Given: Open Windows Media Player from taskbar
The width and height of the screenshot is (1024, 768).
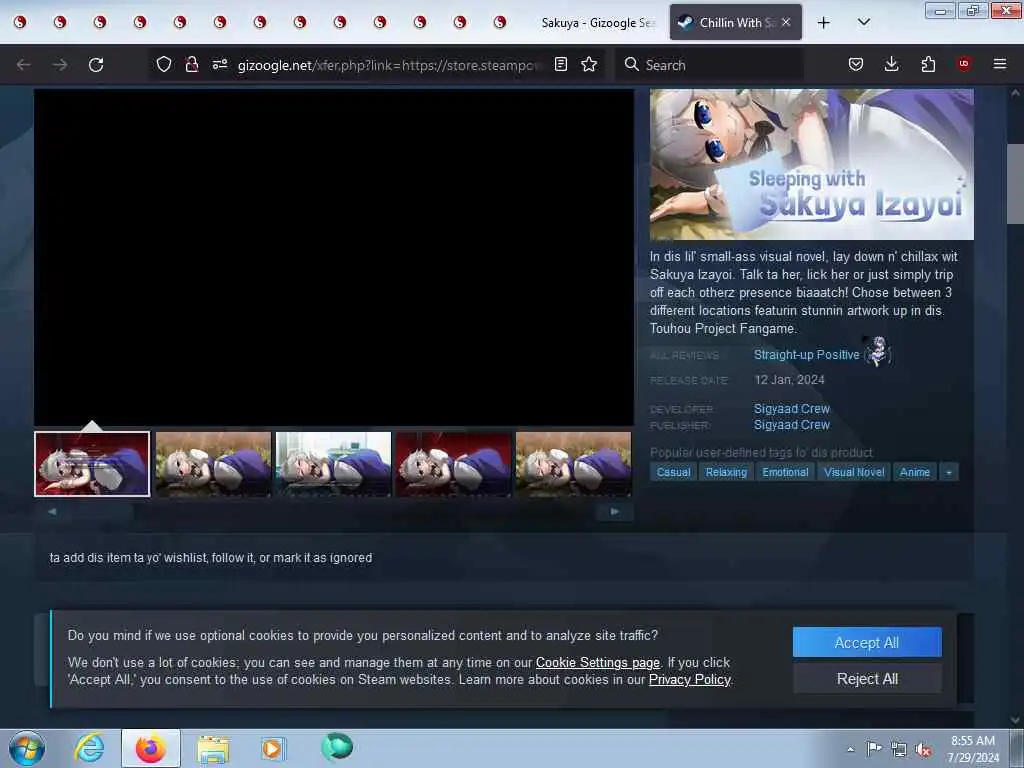Looking at the screenshot, I should coord(272,748).
